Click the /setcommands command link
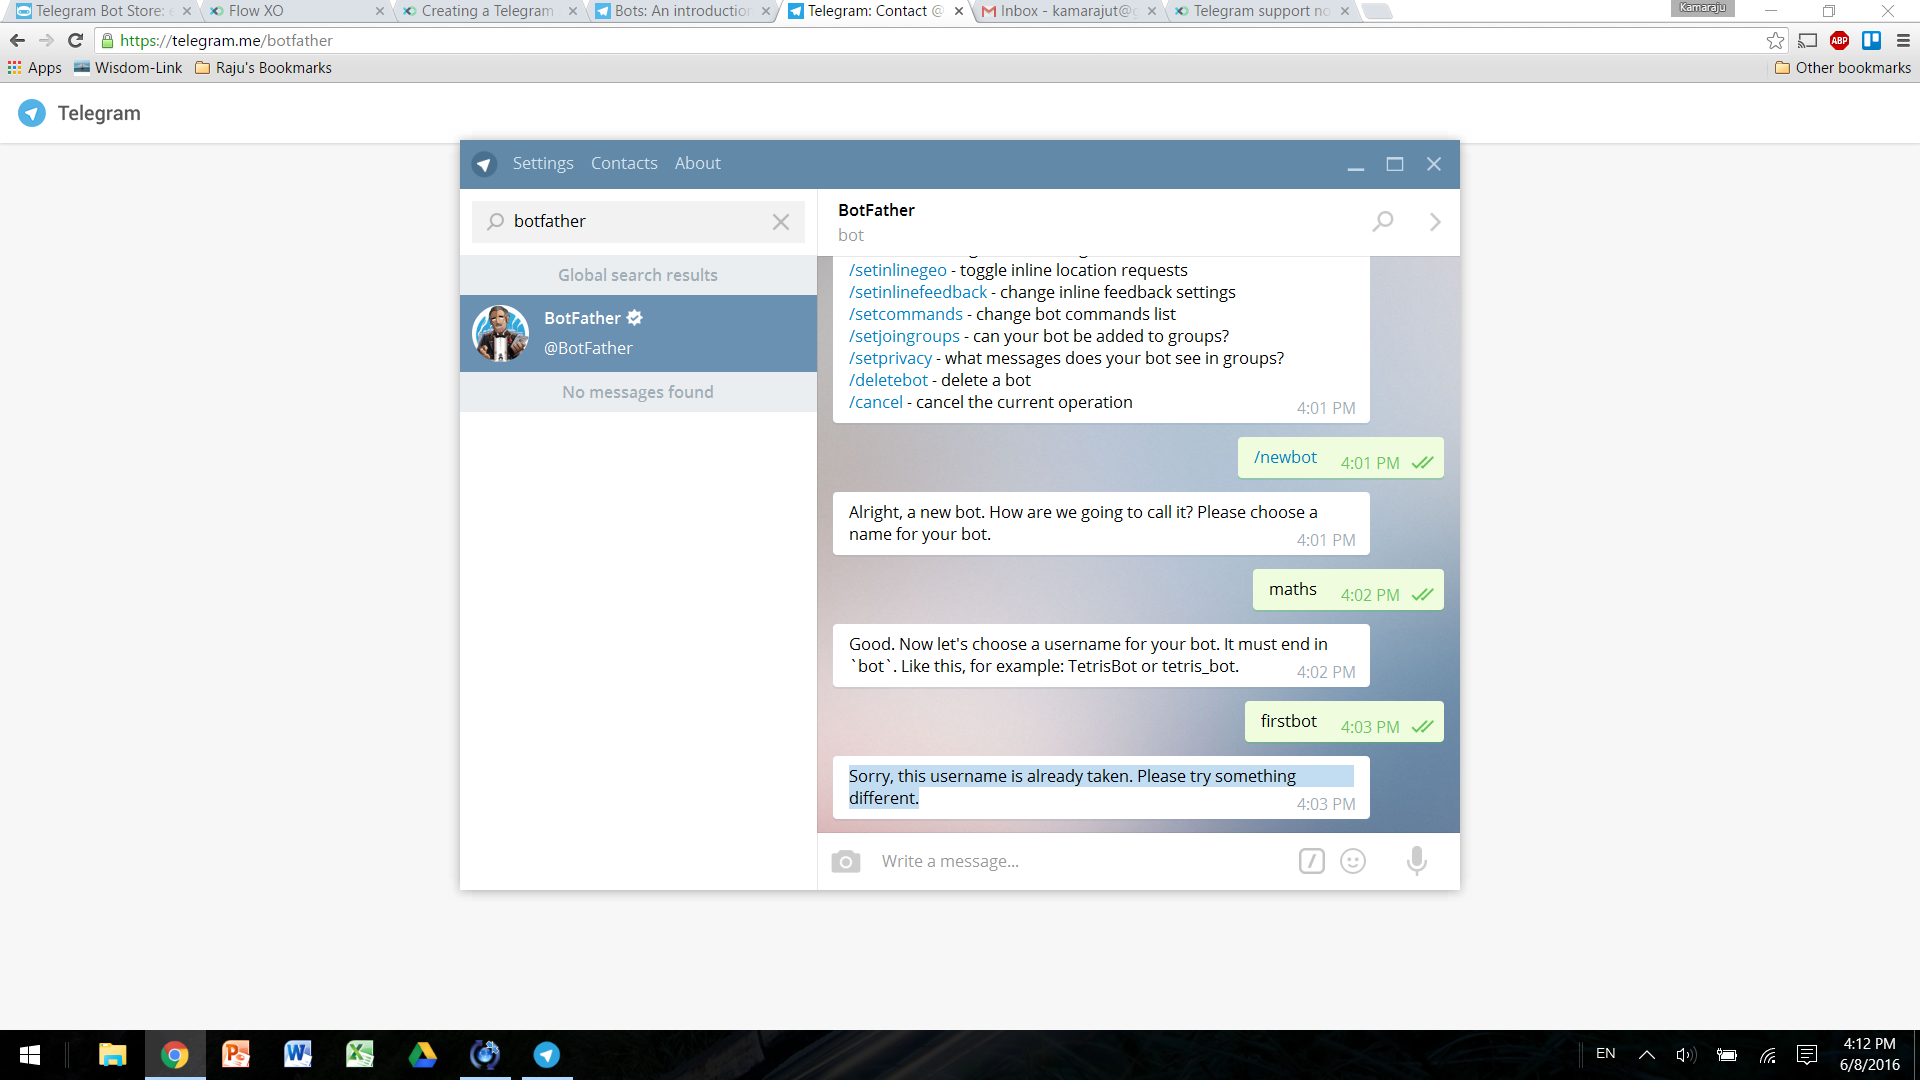Screen dimensions: 1920x1080 click(x=905, y=314)
